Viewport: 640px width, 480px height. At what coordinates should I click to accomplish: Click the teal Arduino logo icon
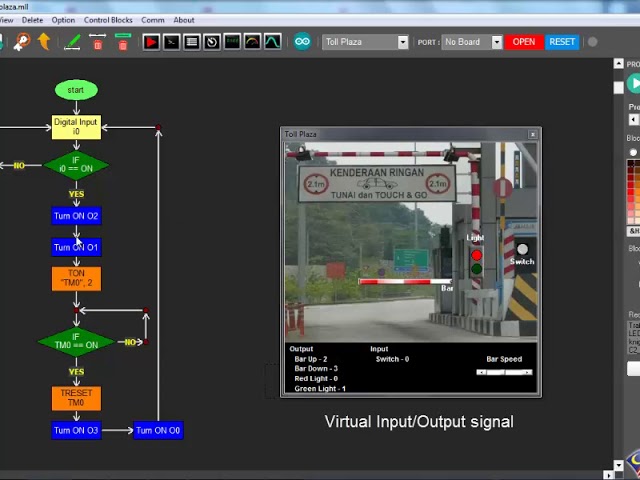pos(302,42)
